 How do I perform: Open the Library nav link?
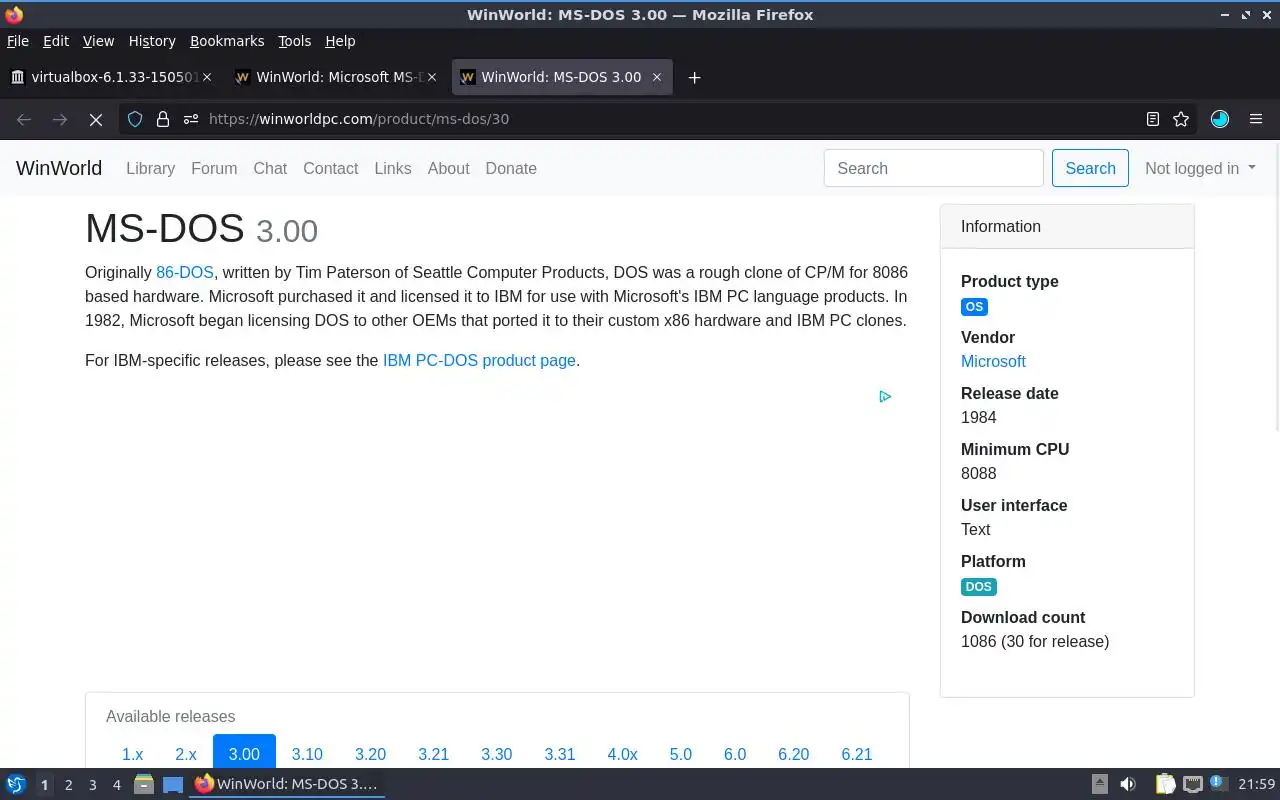click(x=150, y=168)
